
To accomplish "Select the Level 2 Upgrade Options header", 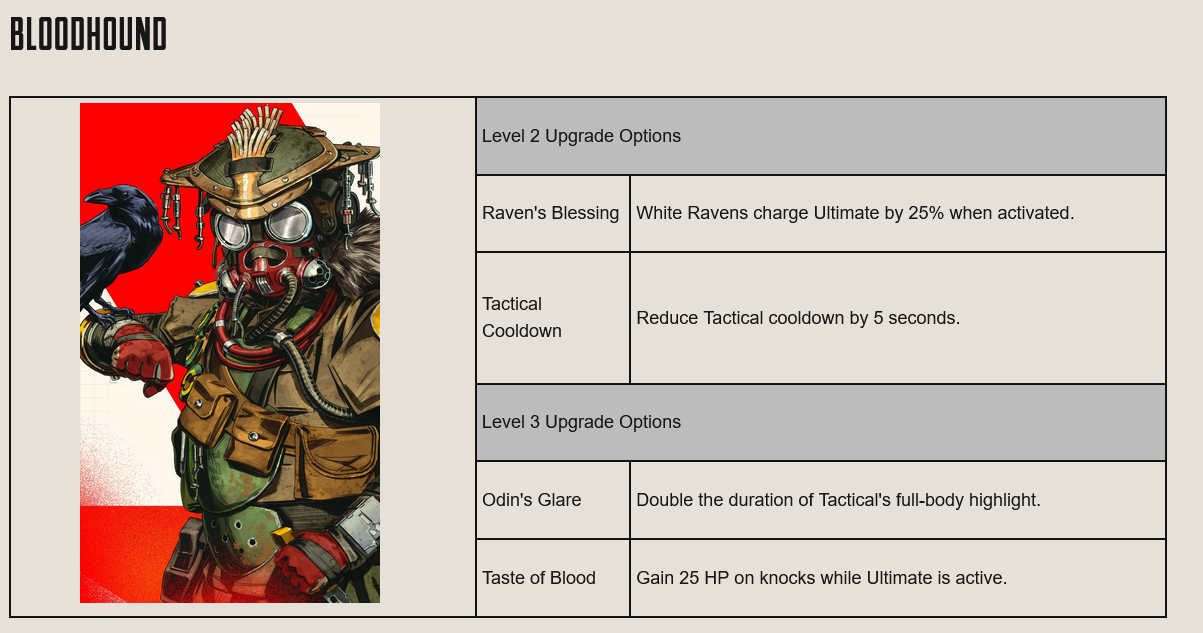I will (581, 136).
